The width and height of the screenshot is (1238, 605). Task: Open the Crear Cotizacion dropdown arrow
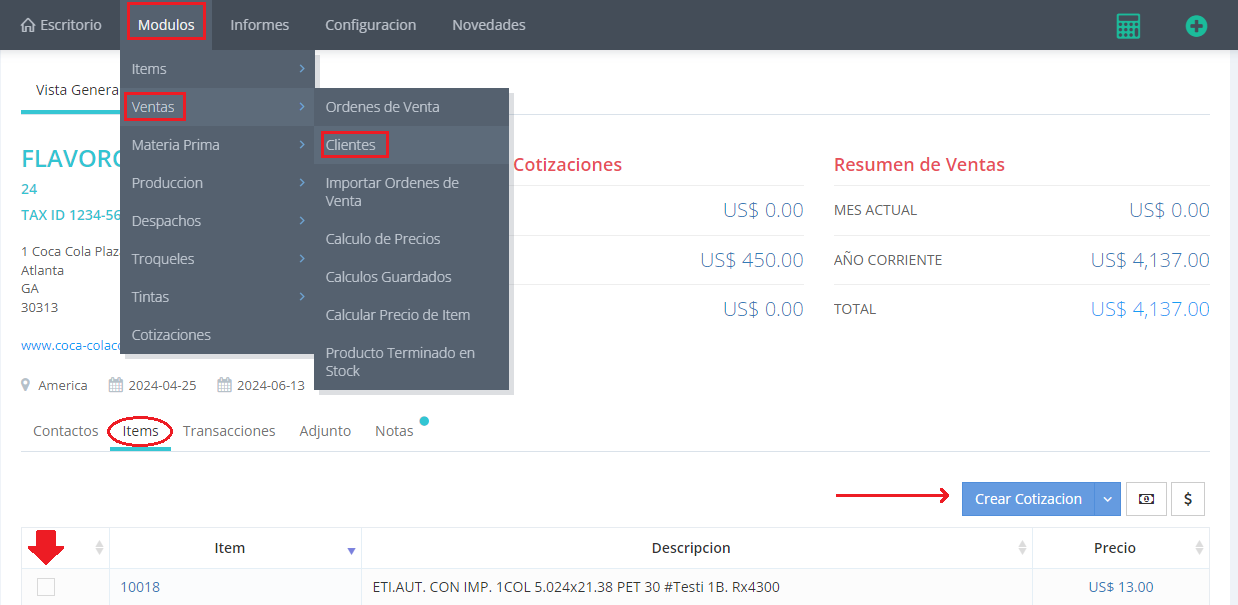tap(1107, 499)
